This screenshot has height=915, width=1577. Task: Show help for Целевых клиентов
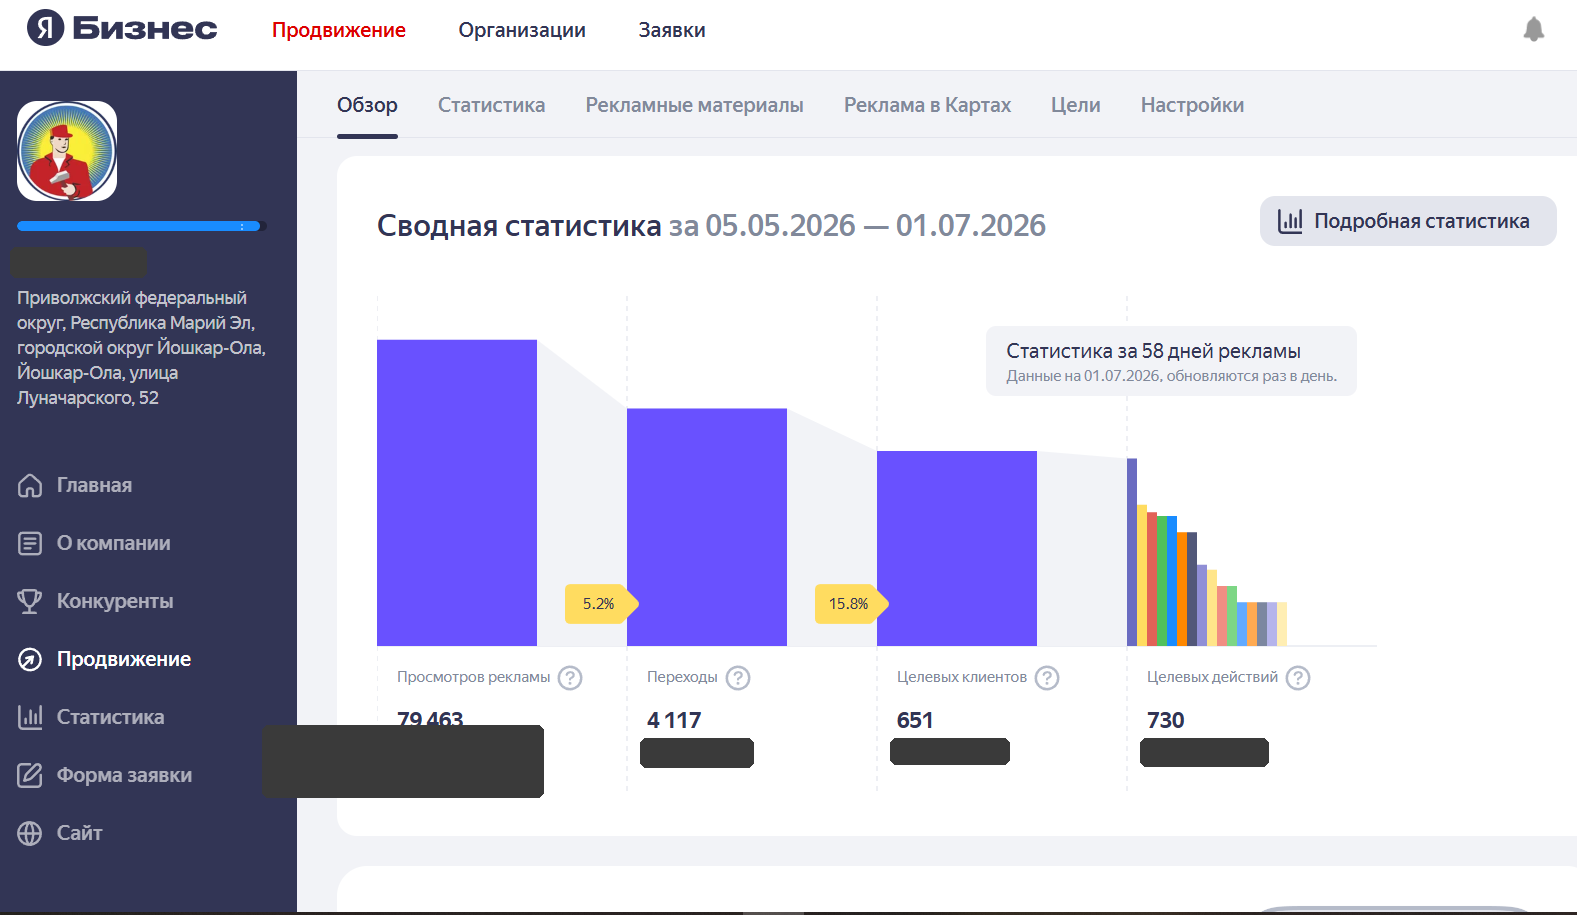[1047, 678]
